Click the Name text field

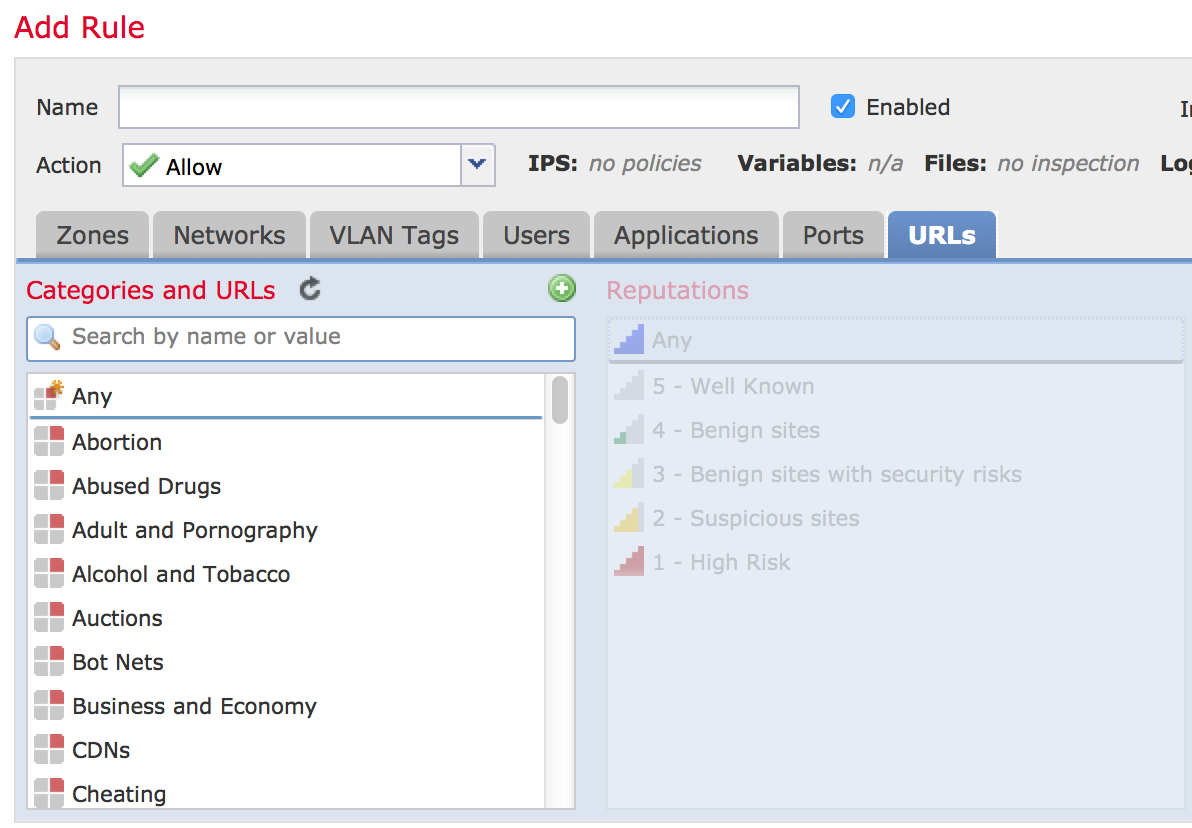(459, 107)
